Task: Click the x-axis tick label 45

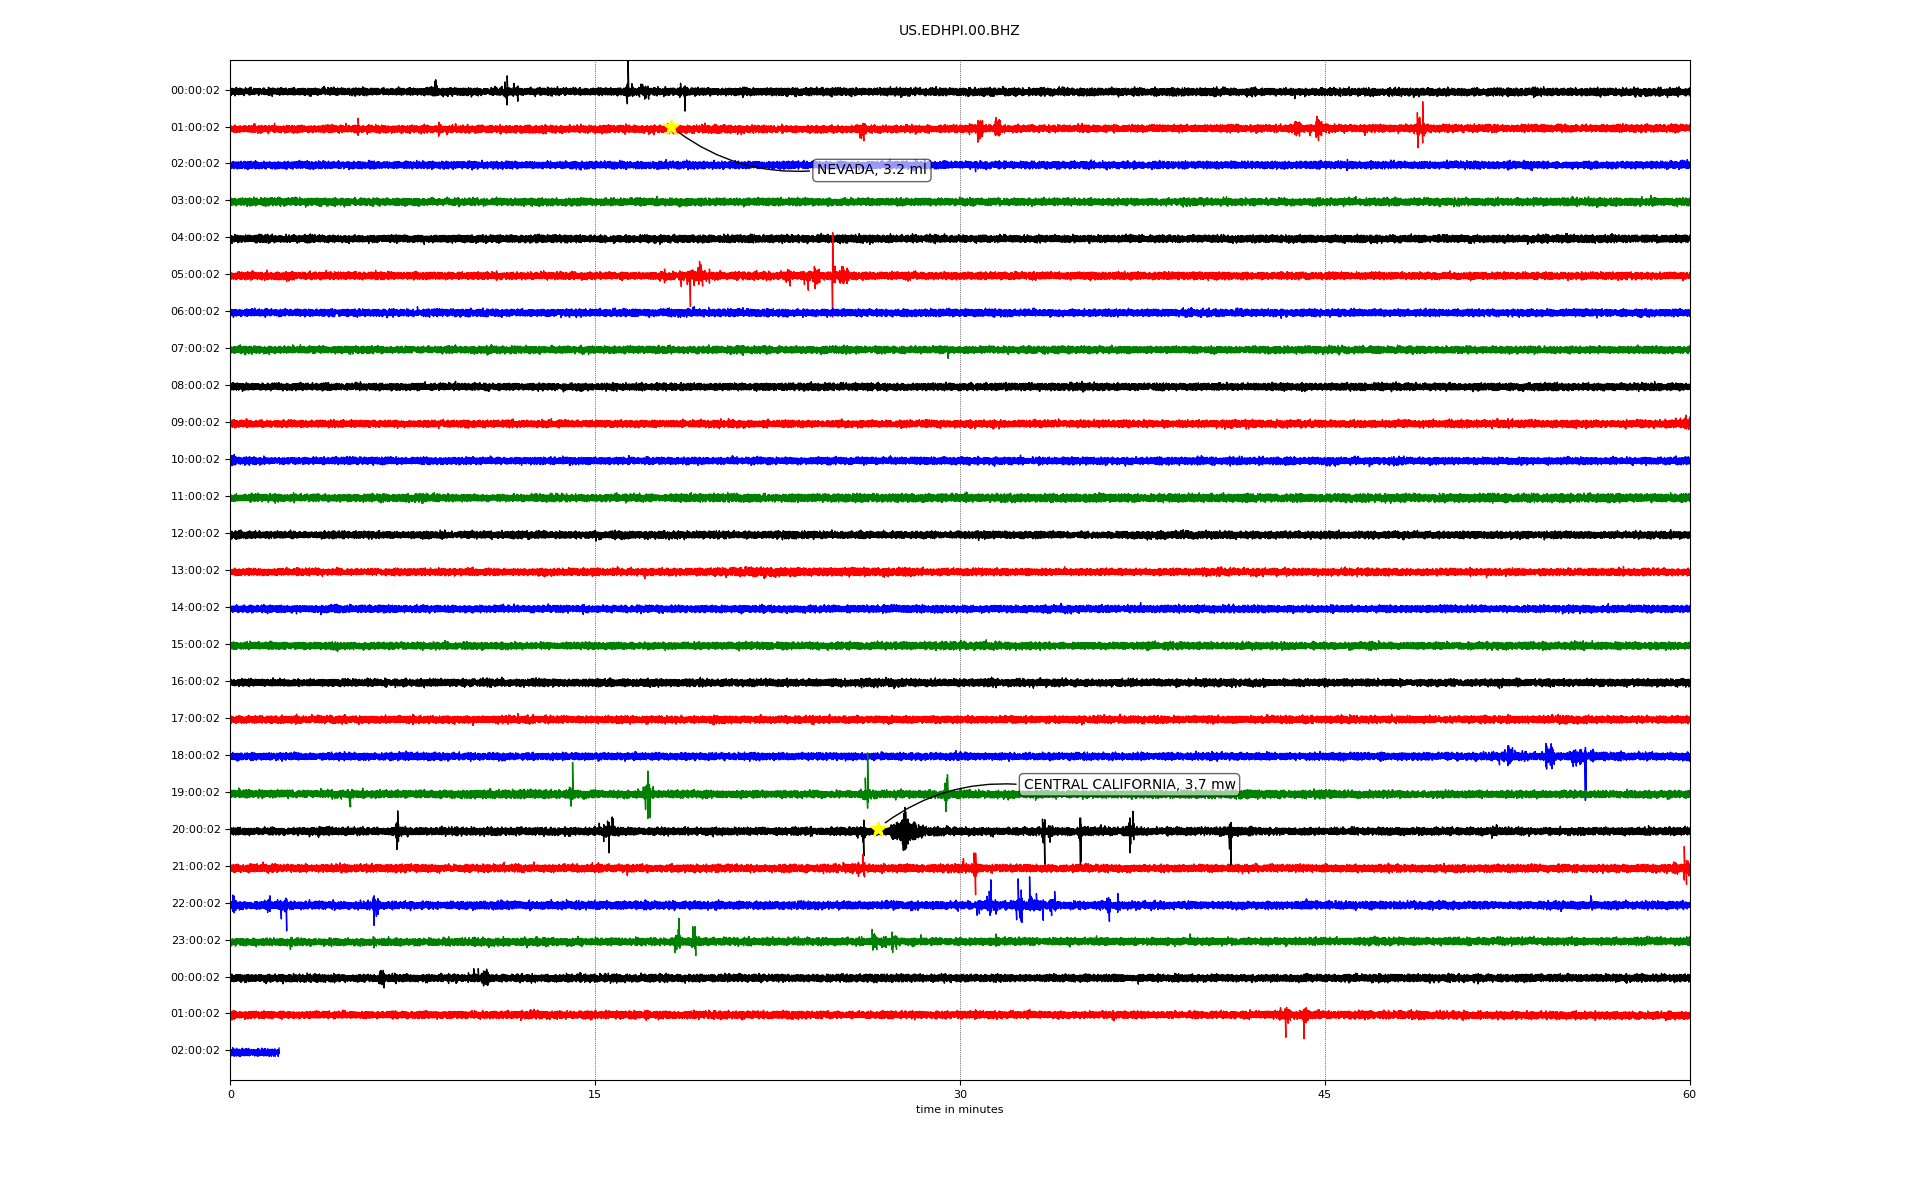Action: click(x=1325, y=1095)
